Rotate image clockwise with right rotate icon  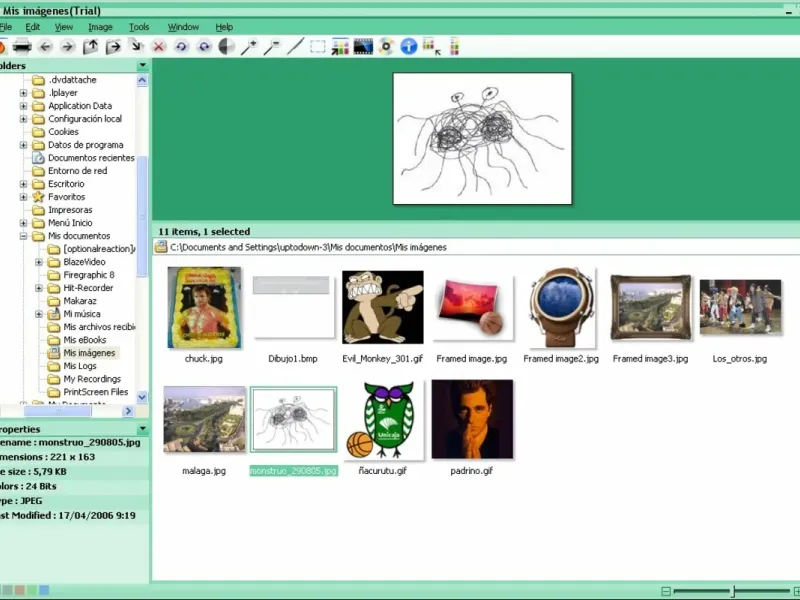click(204, 47)
